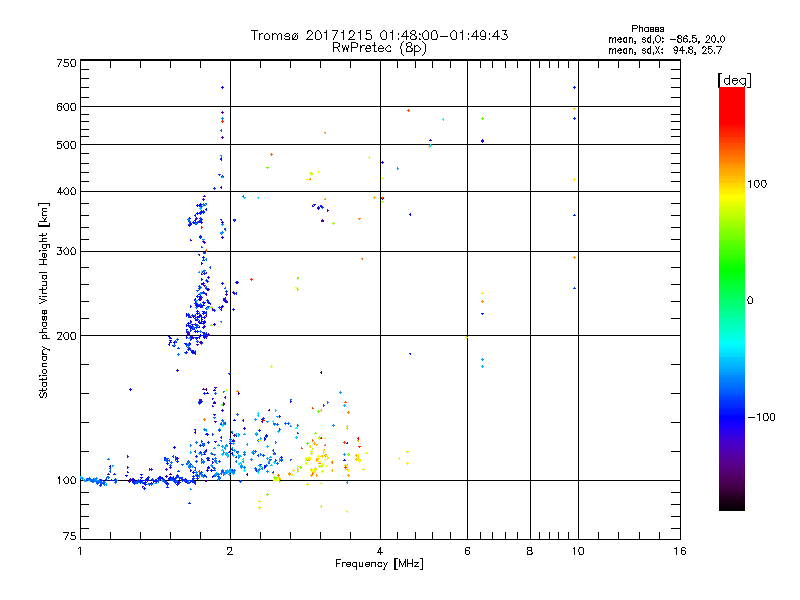The width and height of the screenshot is (800, 600).
Task: Click the '500' y-axis tick label
Action: (x=66, y=145)
